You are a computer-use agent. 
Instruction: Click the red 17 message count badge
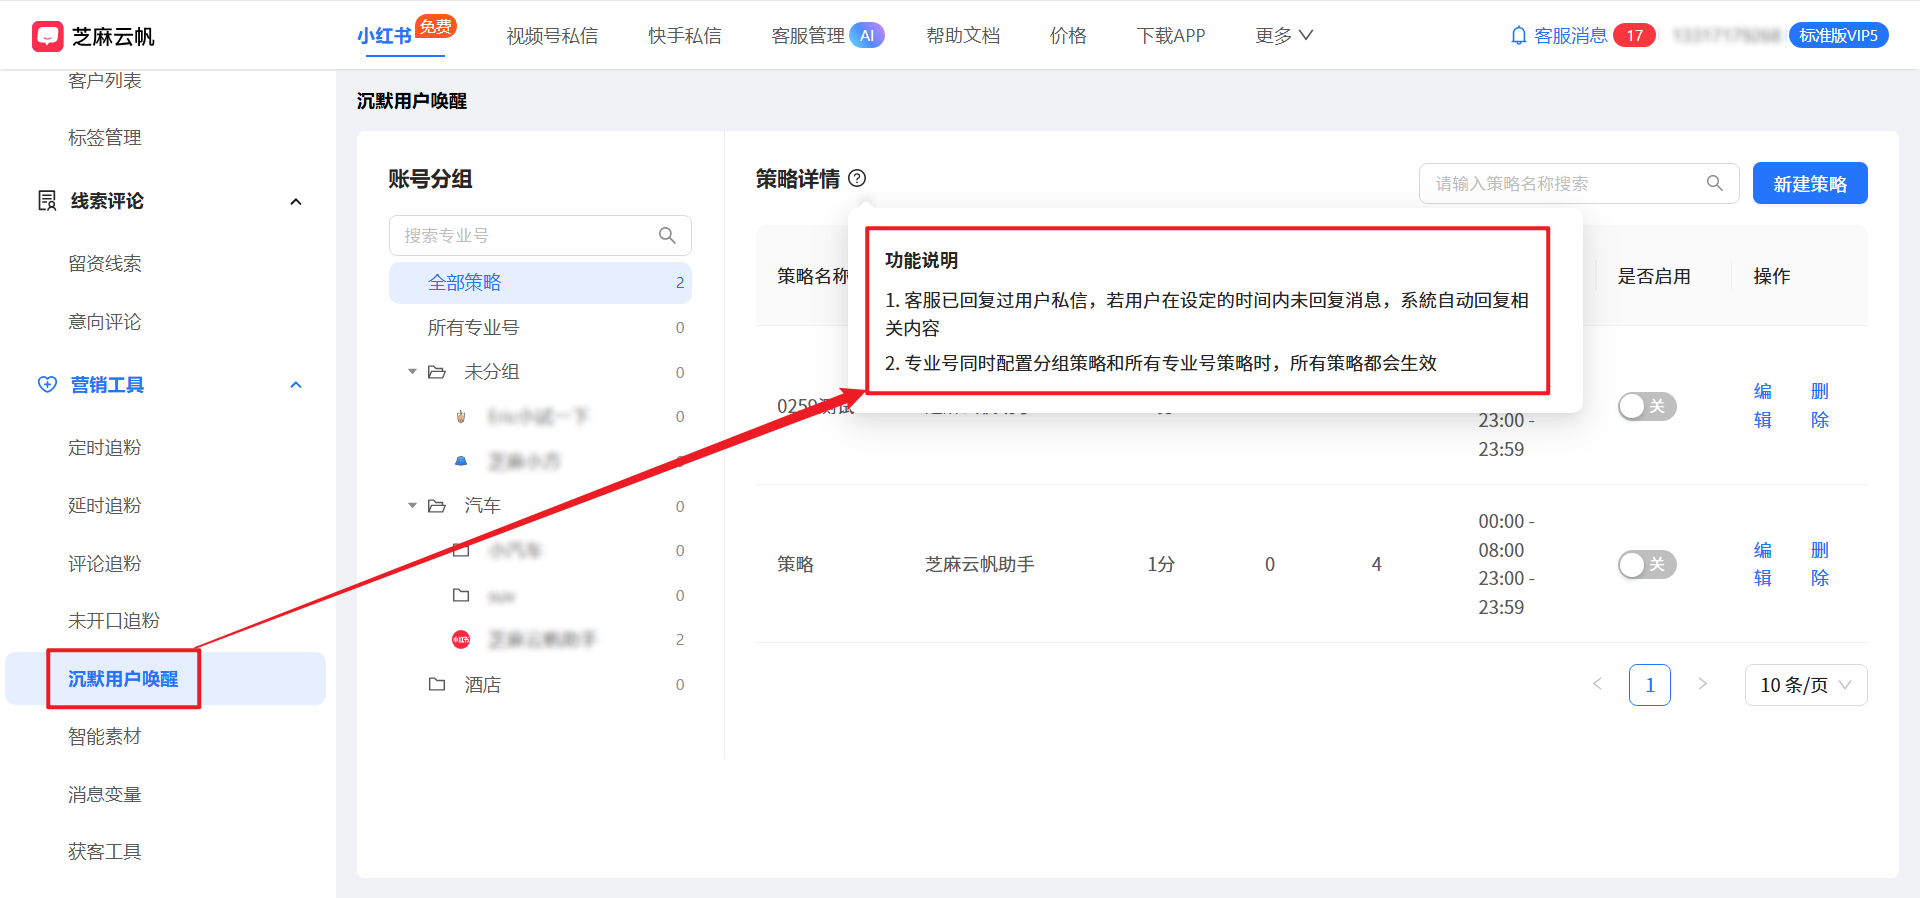click(1634, 36)
